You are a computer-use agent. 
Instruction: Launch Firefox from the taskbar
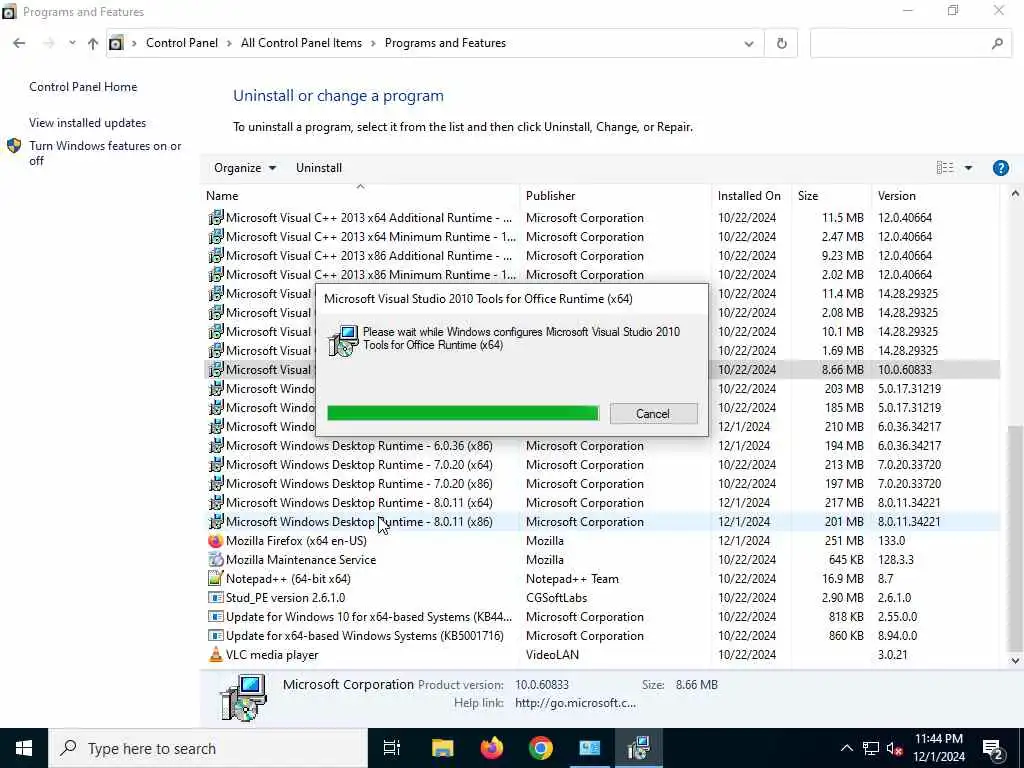click(492, 748)
